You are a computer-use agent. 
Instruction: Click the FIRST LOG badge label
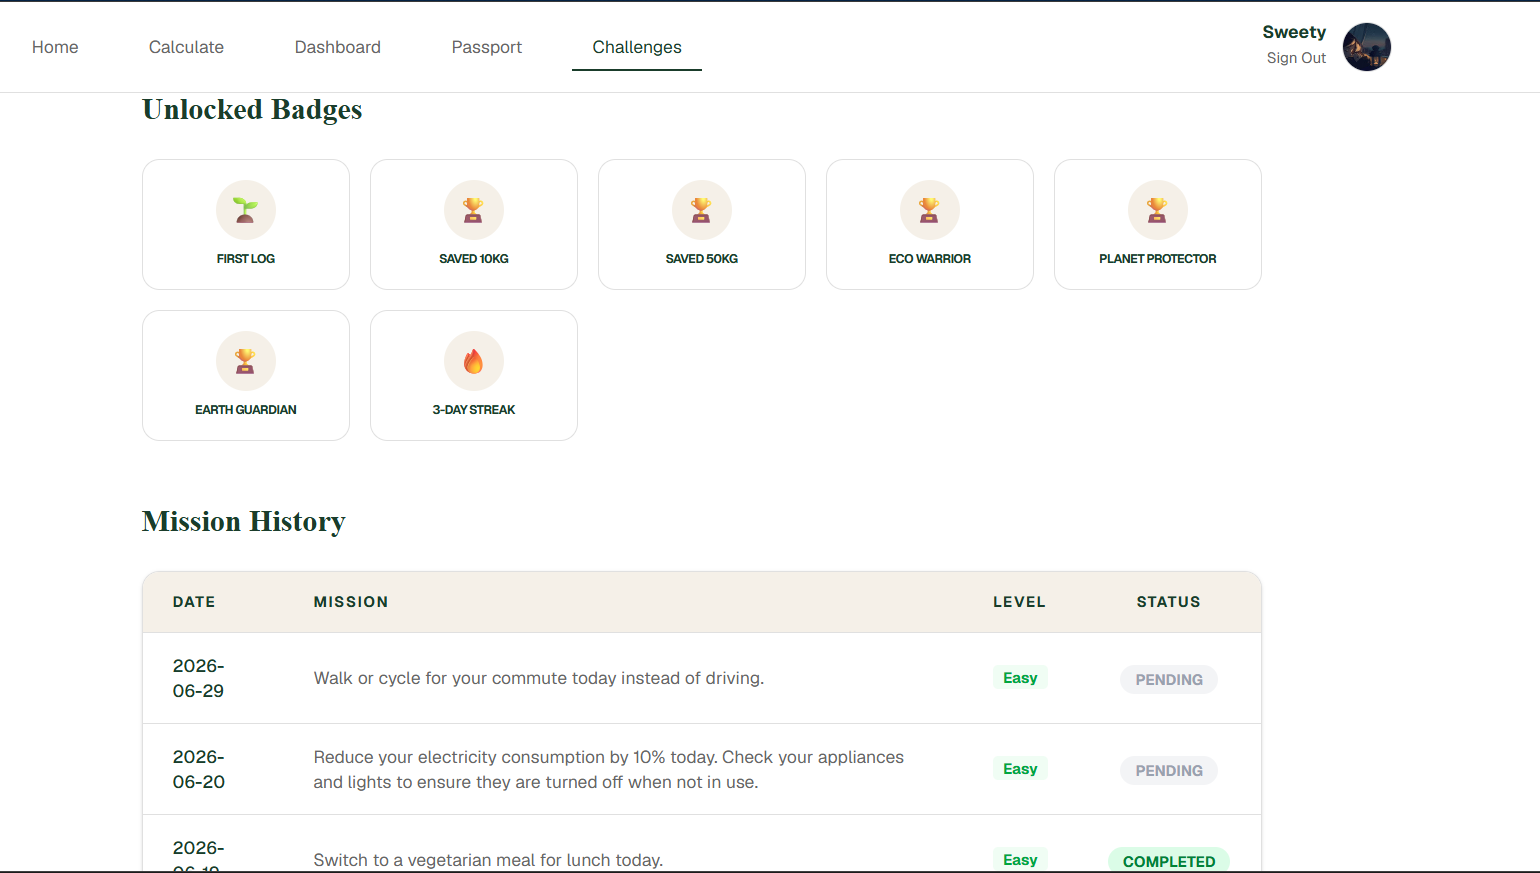coord(246,259)
